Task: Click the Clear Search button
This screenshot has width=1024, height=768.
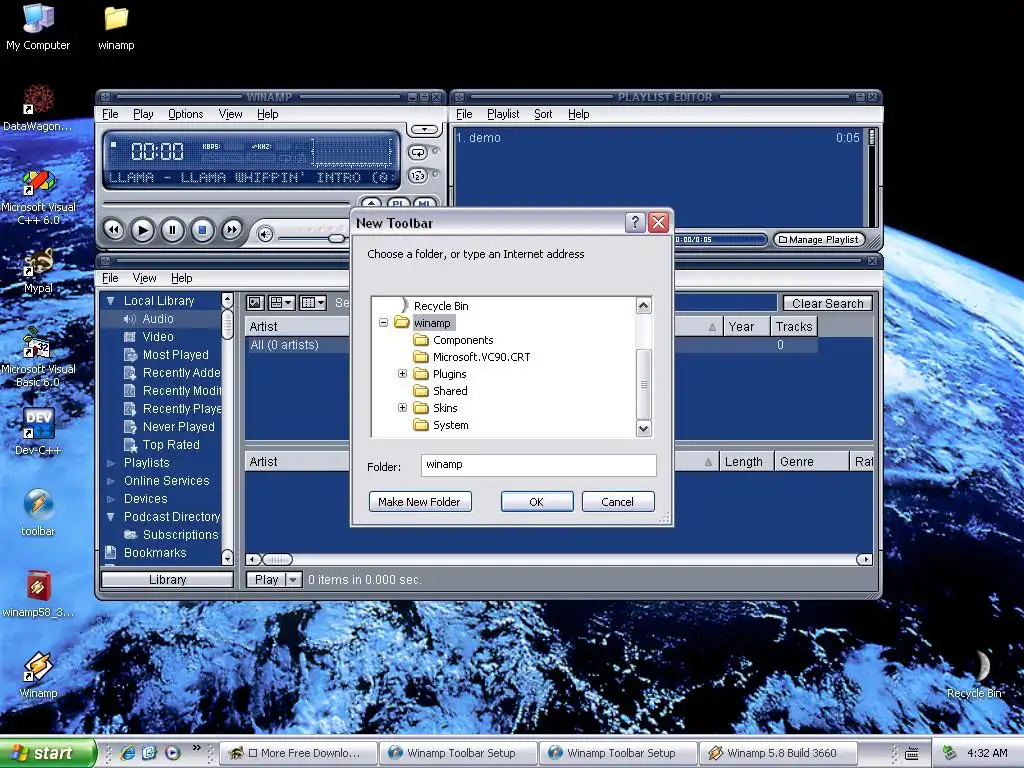Action: (x=827, y=304)
